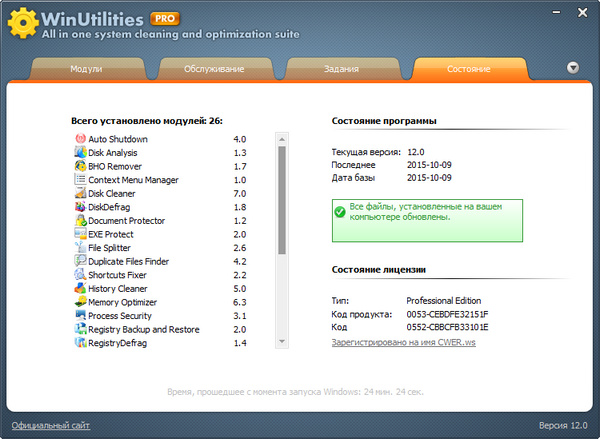Click the Process Security icon
Screen dimensions: 600x439
80,315
